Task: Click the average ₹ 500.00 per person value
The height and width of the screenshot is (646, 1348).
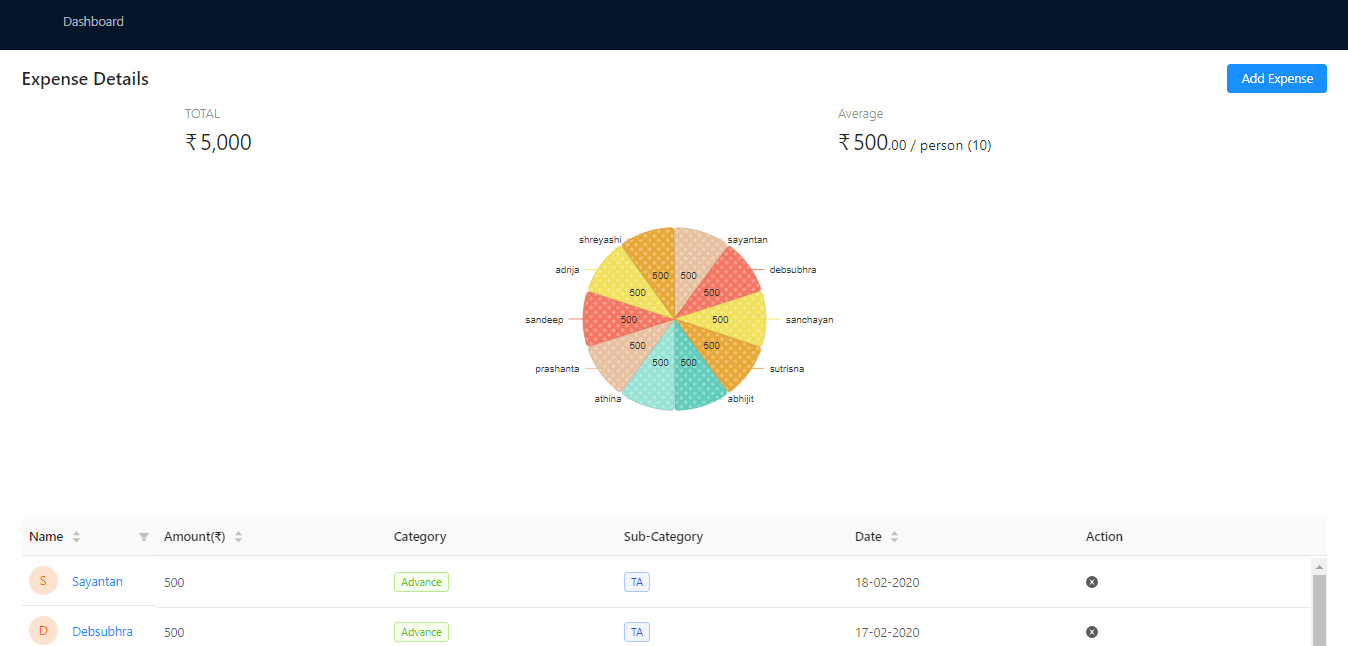Action: (x=914, y=143)
